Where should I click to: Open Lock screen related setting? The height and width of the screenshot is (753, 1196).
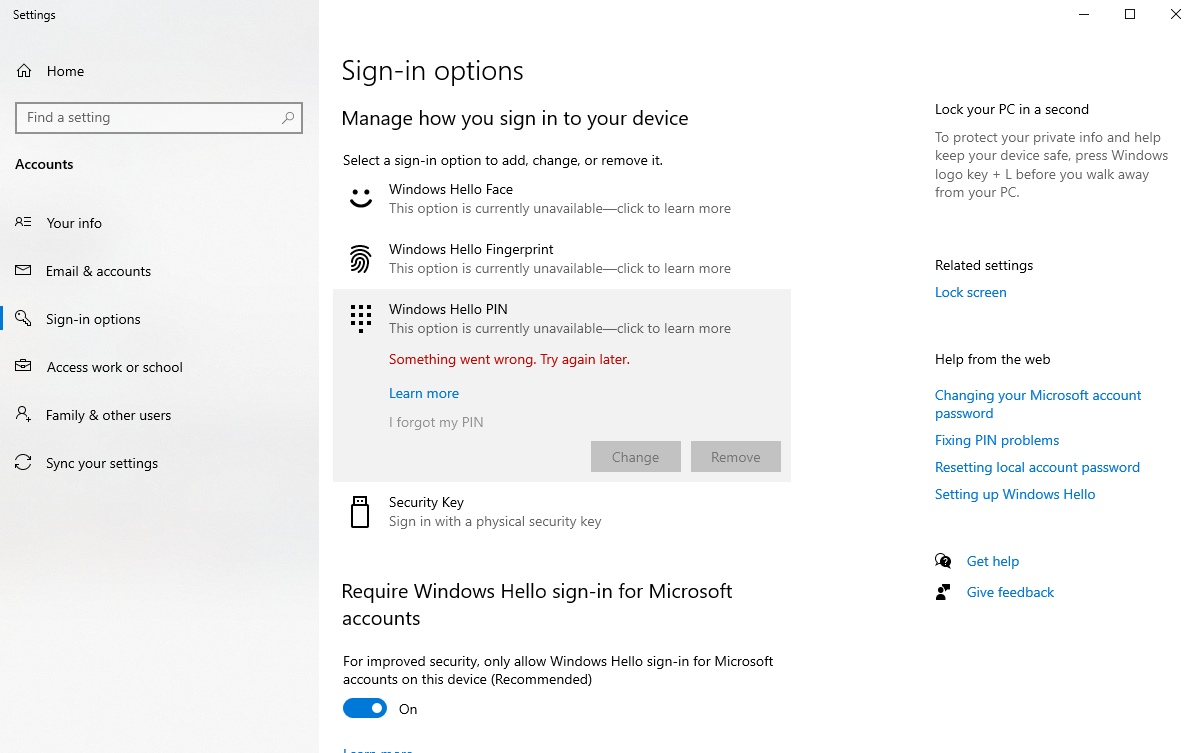(970, 292)
